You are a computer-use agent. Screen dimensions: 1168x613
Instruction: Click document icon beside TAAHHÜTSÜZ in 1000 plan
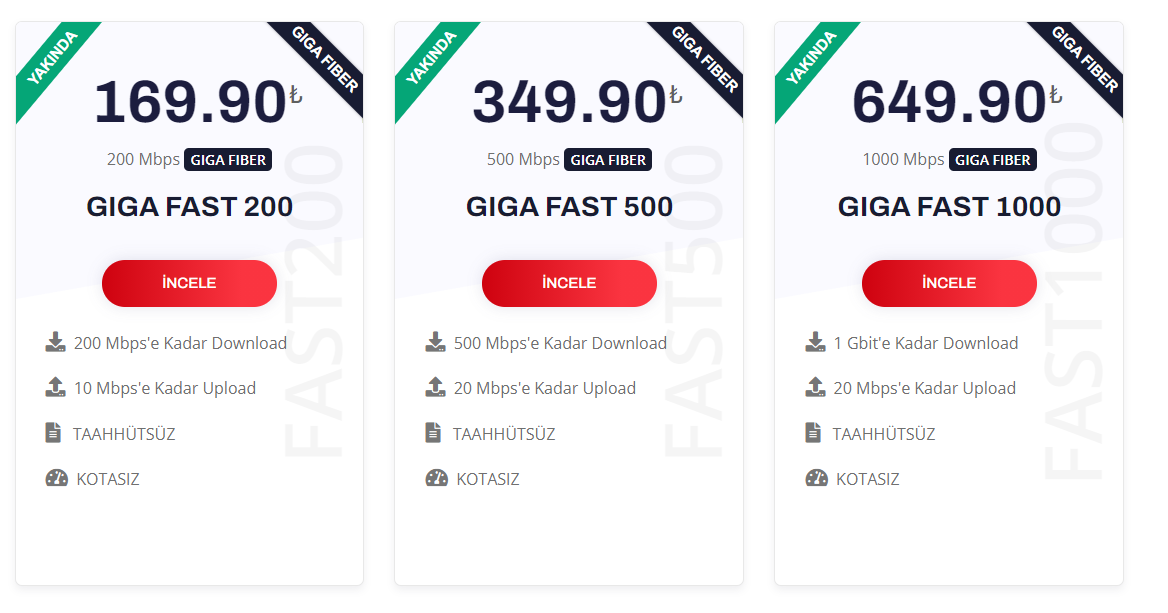[x=813, y=433]
